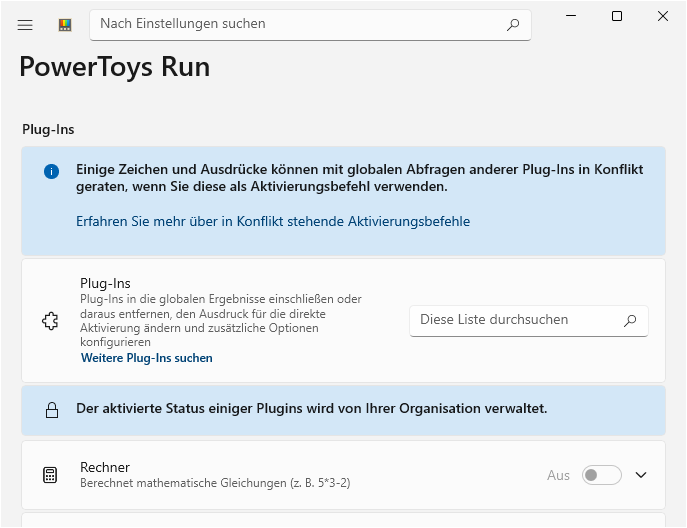Focus the 'Diese Liste durchsuchen' field
687x528 pixels.
click(529, 321)
